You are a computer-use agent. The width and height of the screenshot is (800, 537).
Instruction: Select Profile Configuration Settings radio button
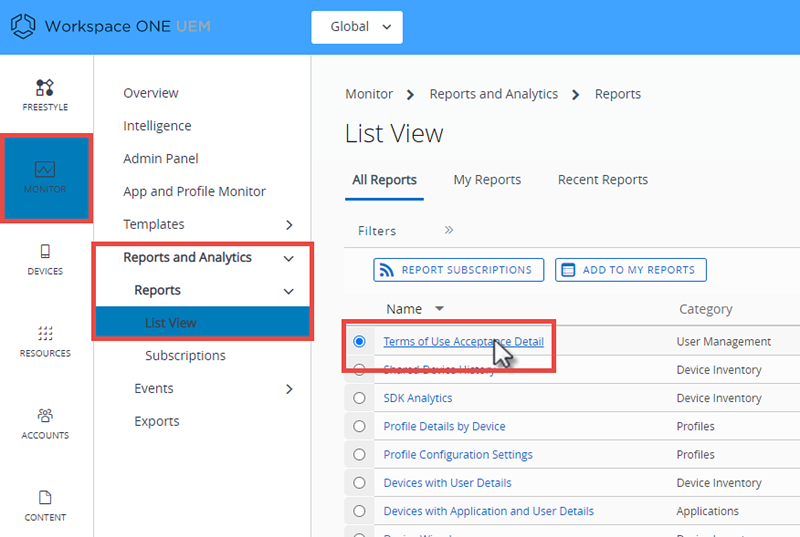[359, 454]
